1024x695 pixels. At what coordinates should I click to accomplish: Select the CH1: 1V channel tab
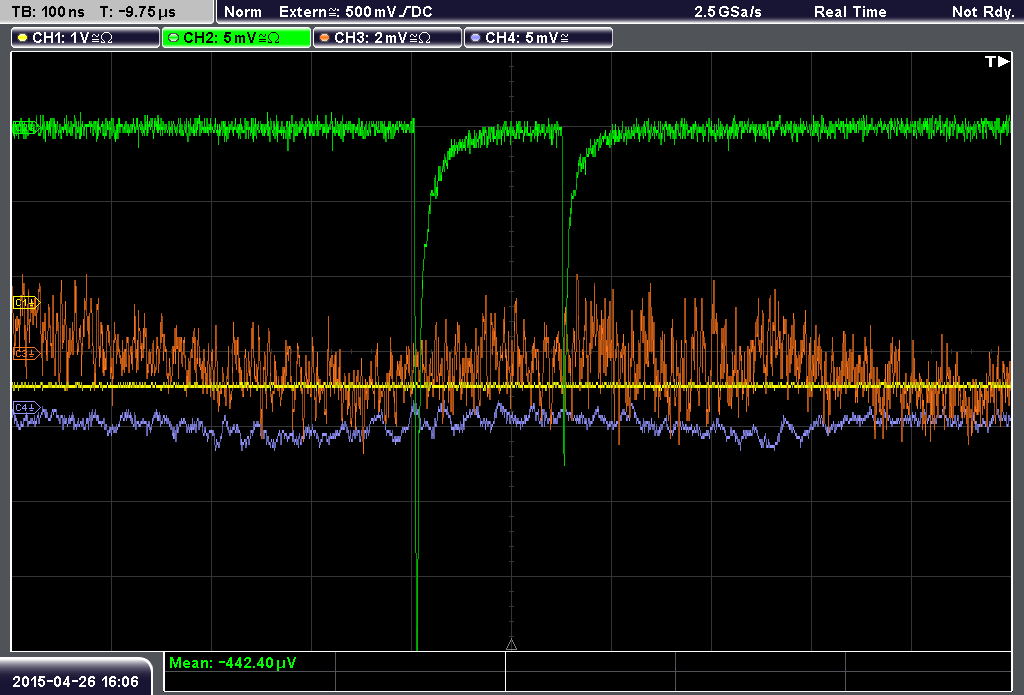86,38
